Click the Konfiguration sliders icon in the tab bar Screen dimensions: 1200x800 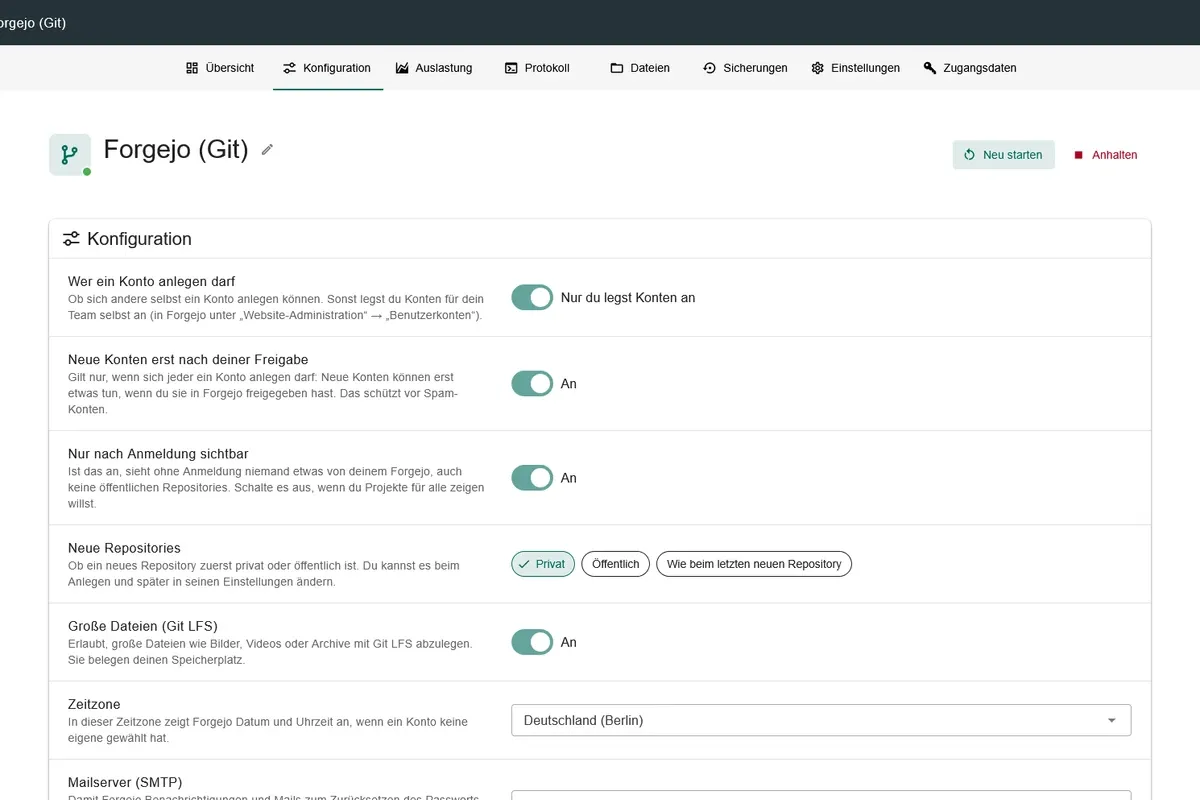click(289, 68)
